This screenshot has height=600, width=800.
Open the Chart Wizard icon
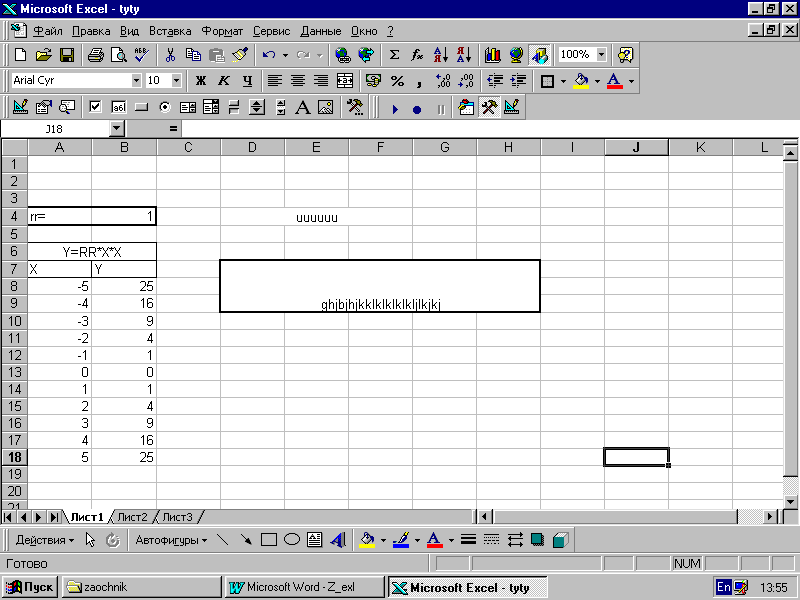click(x=492, y=55)
